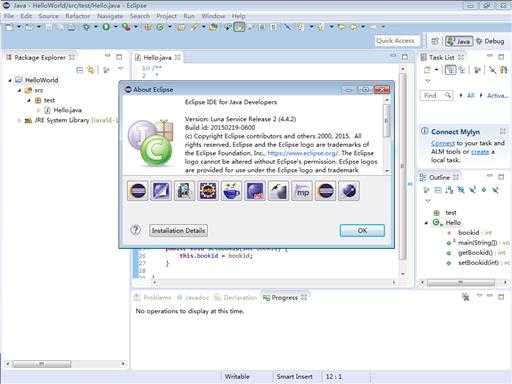Click Open Perspective icon beside Java

[x=435, y=41]
